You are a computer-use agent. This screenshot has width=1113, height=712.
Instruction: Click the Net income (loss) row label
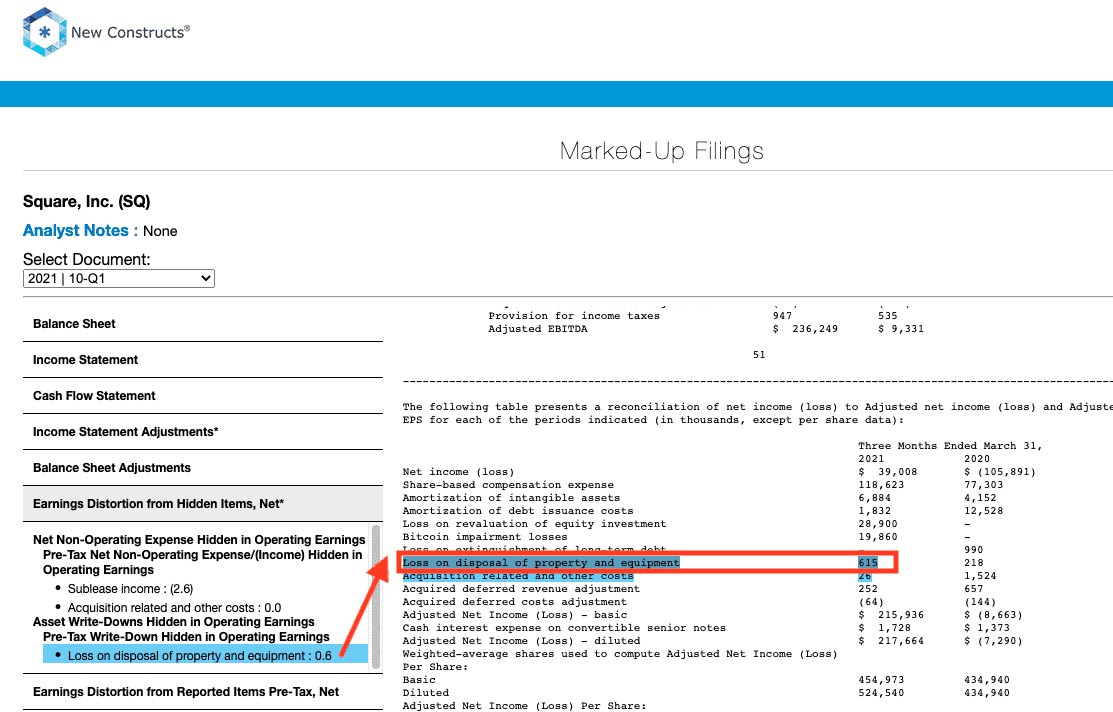459,472
